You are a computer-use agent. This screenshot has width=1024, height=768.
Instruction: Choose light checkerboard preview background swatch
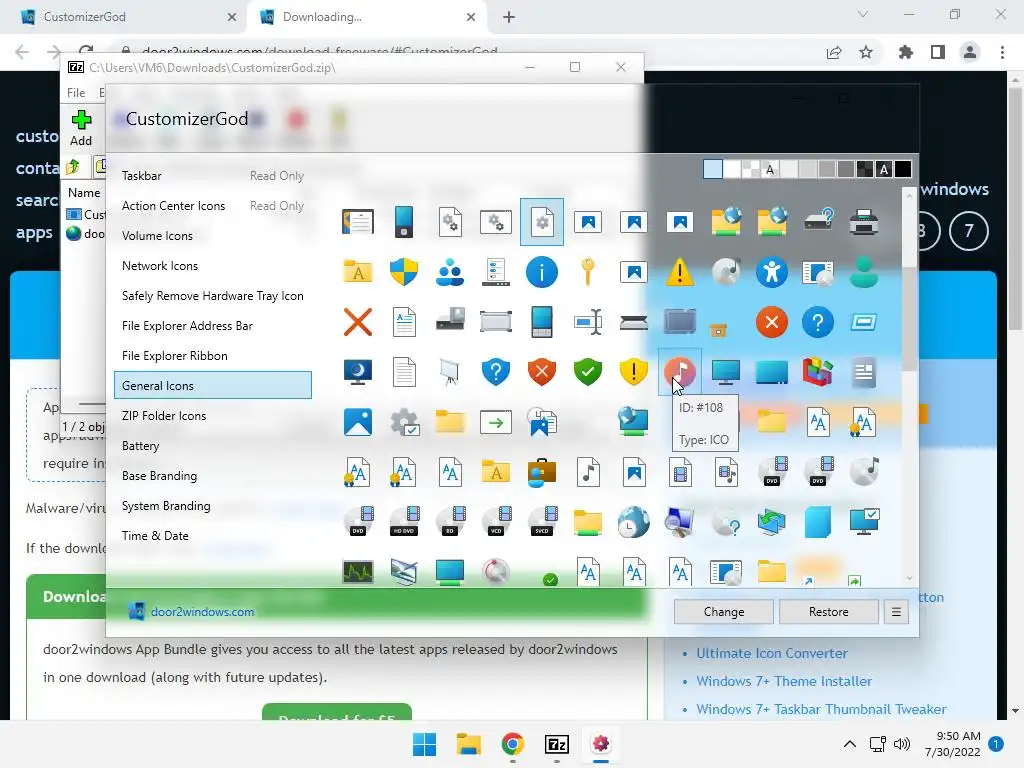(751, 169)
